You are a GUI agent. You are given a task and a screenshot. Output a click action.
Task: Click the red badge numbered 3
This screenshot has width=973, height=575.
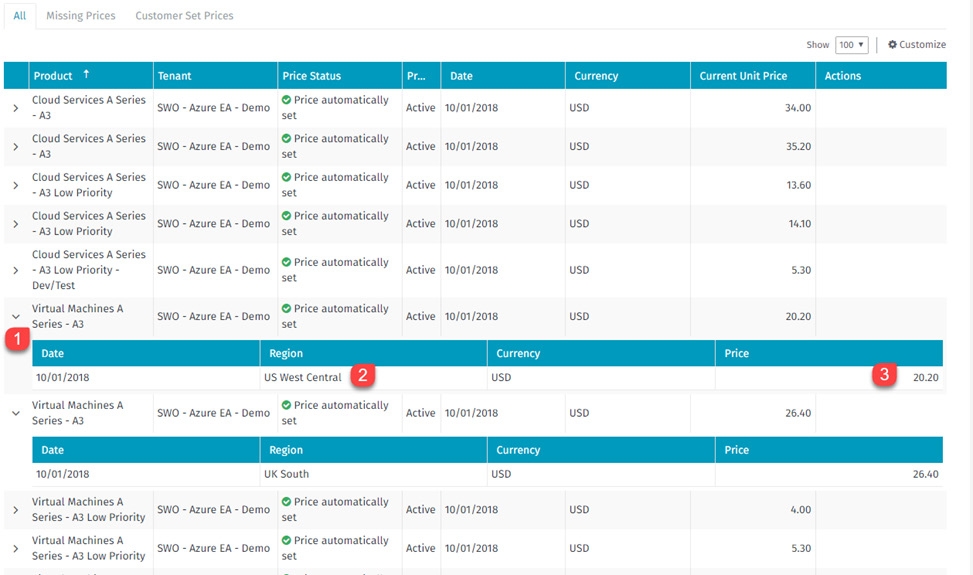click(883, 376)
